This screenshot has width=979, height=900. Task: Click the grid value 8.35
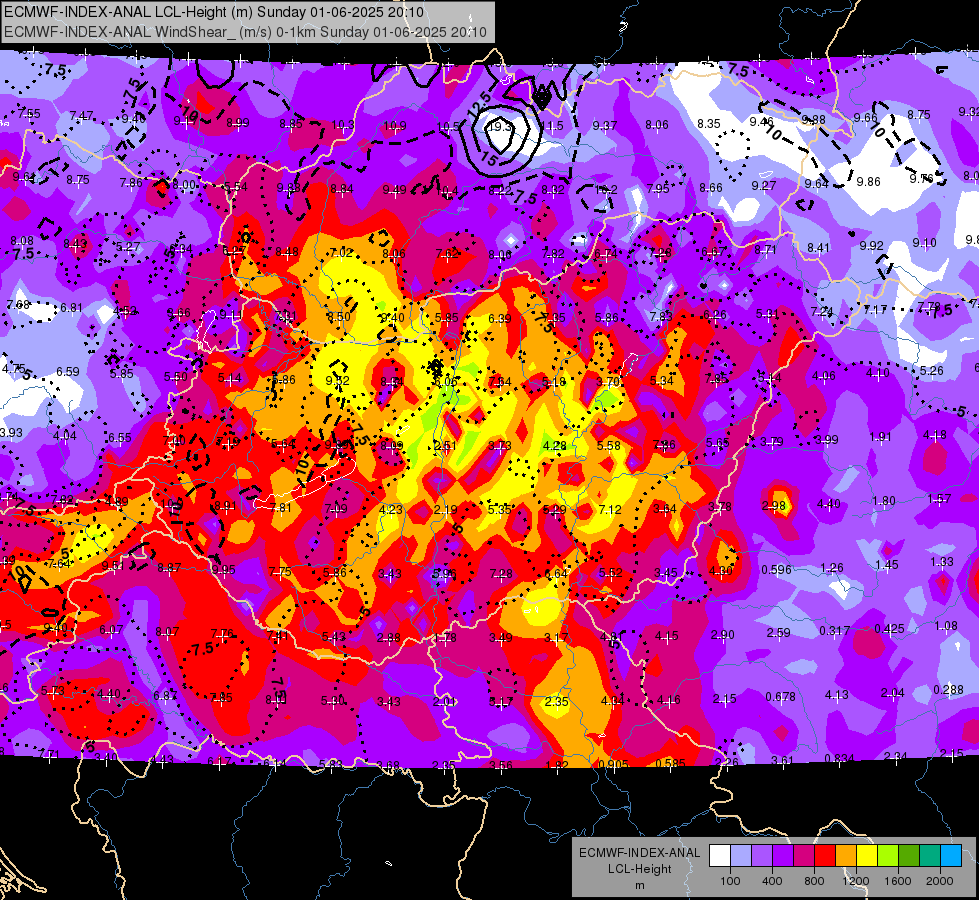(x=709, y=124)
